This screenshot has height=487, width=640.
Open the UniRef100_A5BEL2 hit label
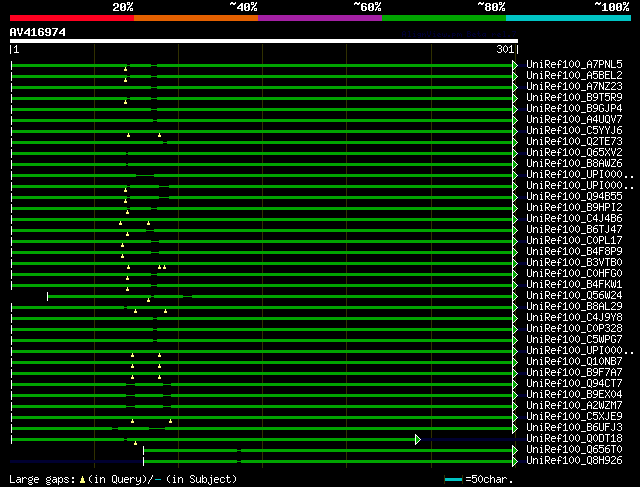[574, 75]
